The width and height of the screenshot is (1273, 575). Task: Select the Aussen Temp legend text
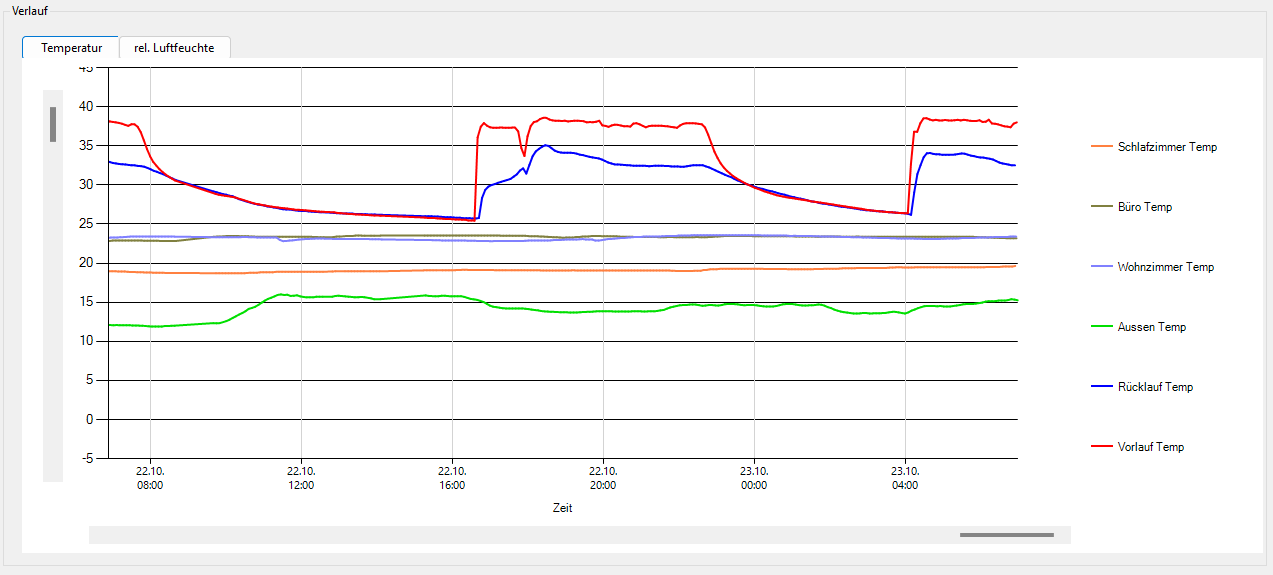tap(1152, 327)
